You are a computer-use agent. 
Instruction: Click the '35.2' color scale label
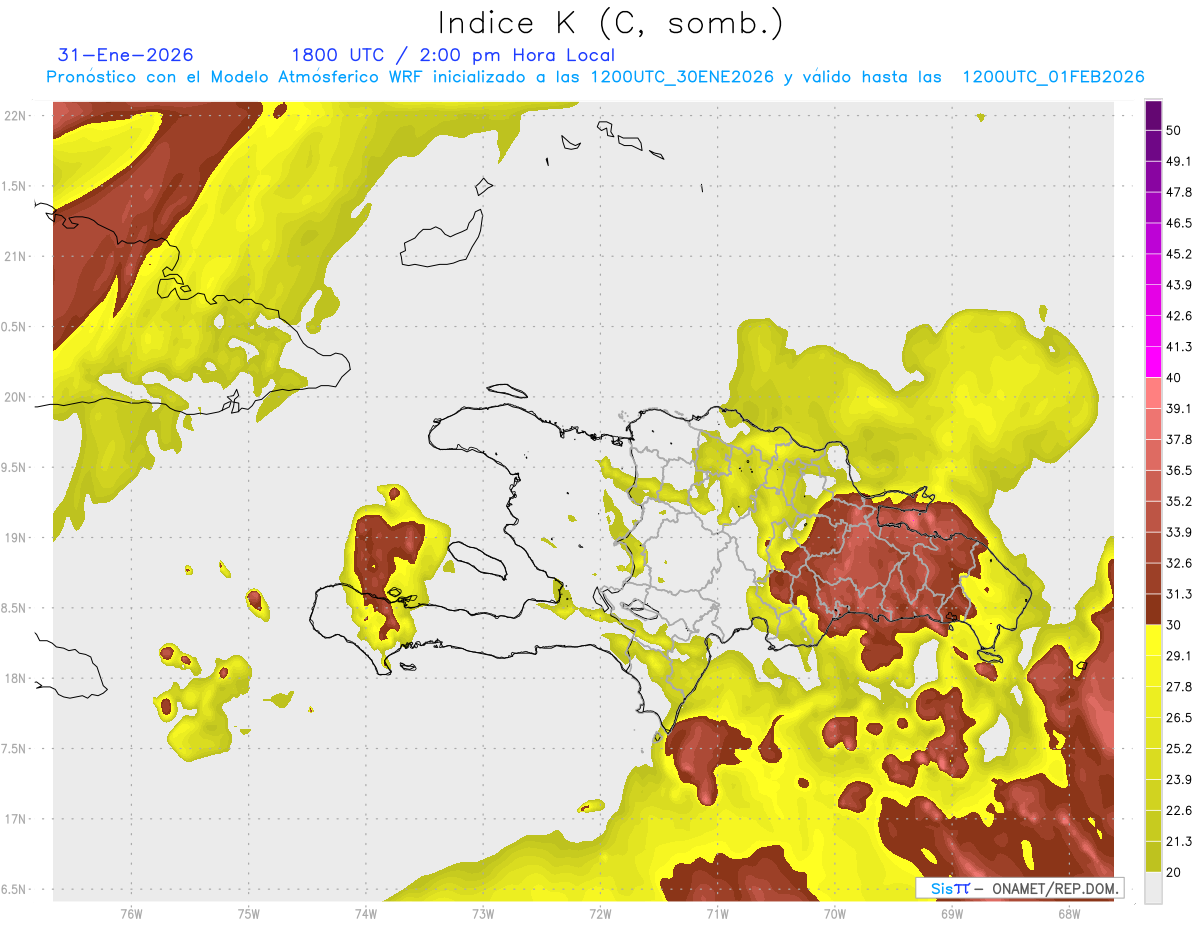(1179, 501)
